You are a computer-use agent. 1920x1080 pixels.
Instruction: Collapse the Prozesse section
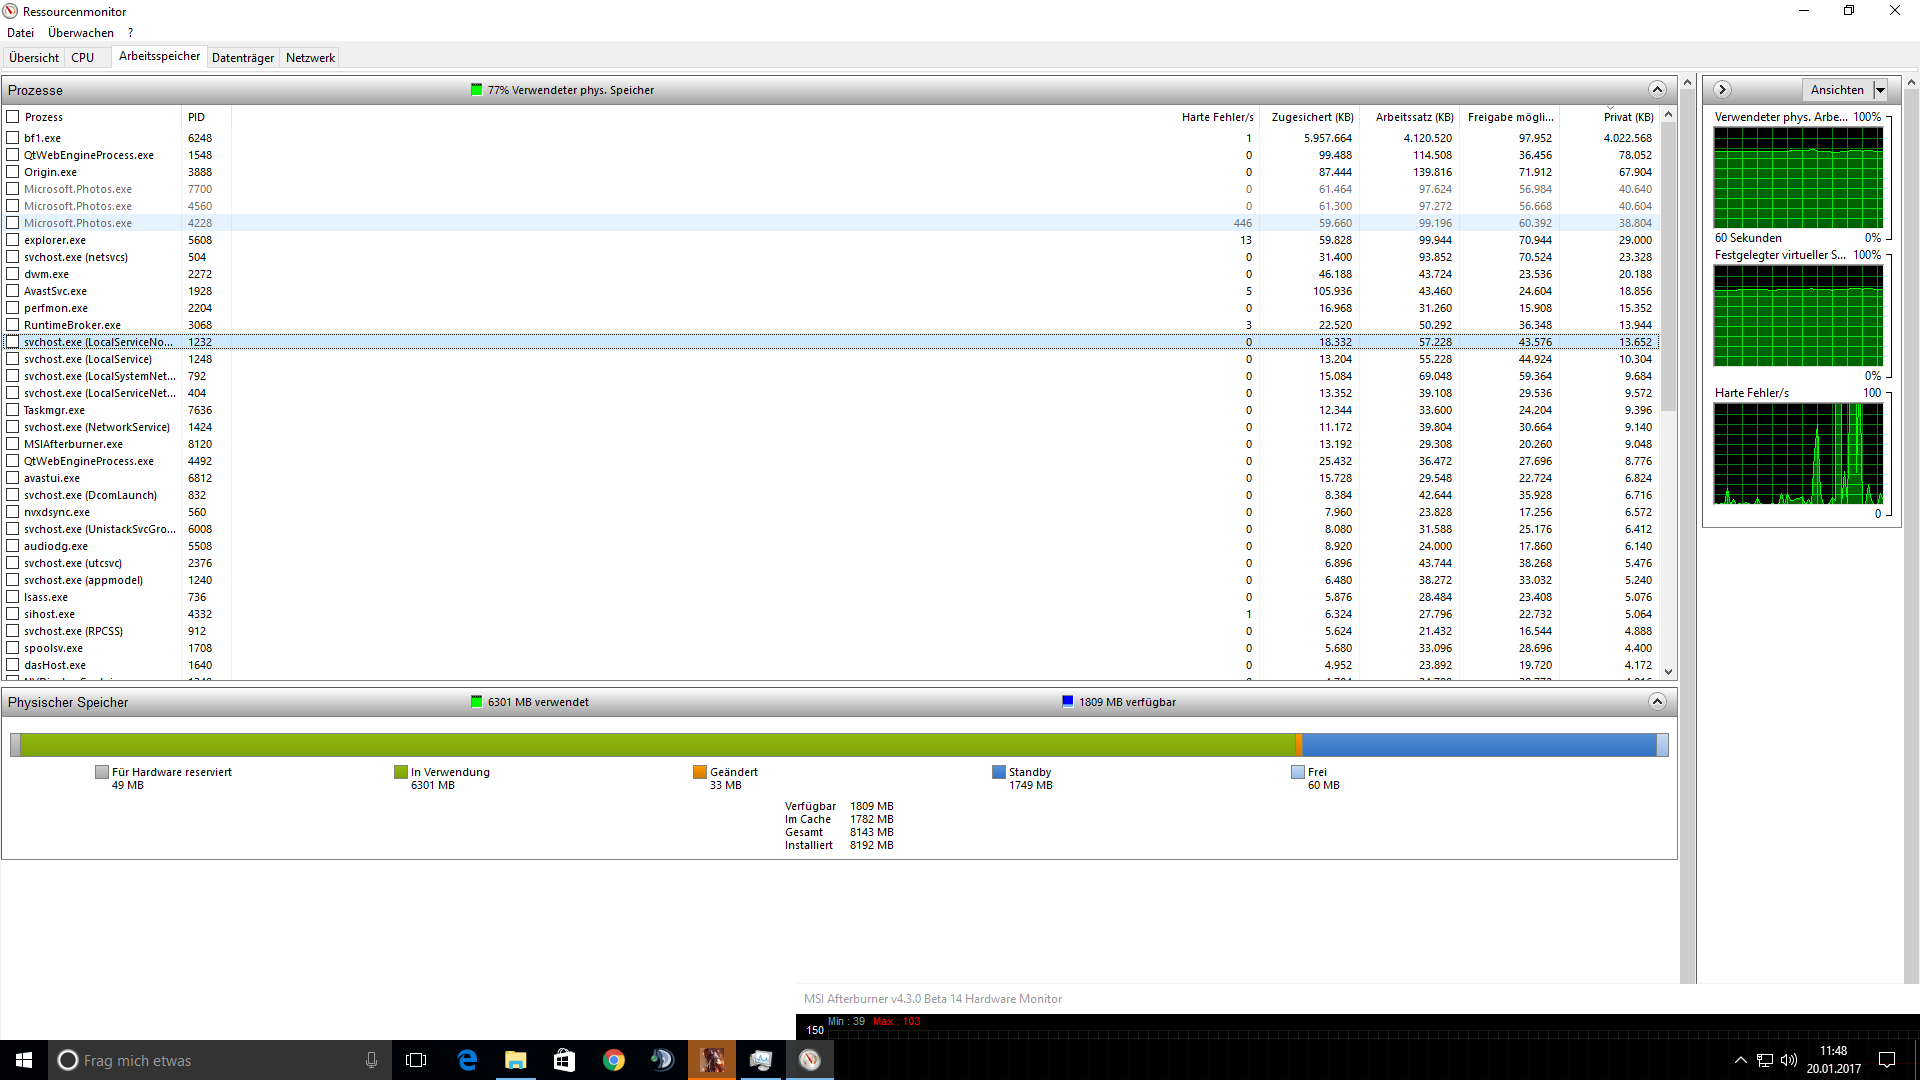[1657, 90]
